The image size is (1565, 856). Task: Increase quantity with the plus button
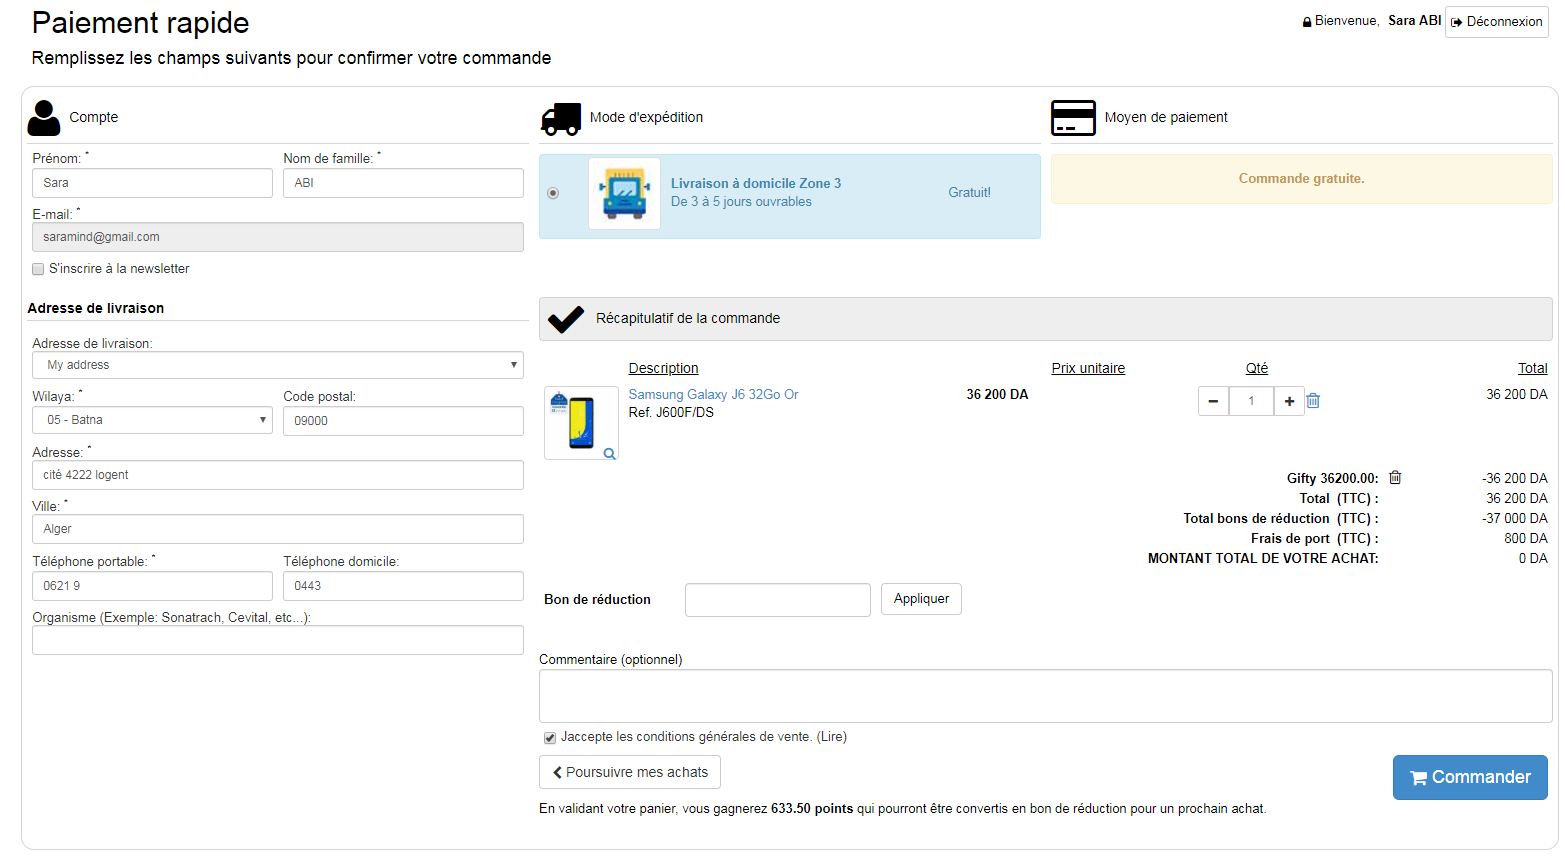coord(1289,401)
